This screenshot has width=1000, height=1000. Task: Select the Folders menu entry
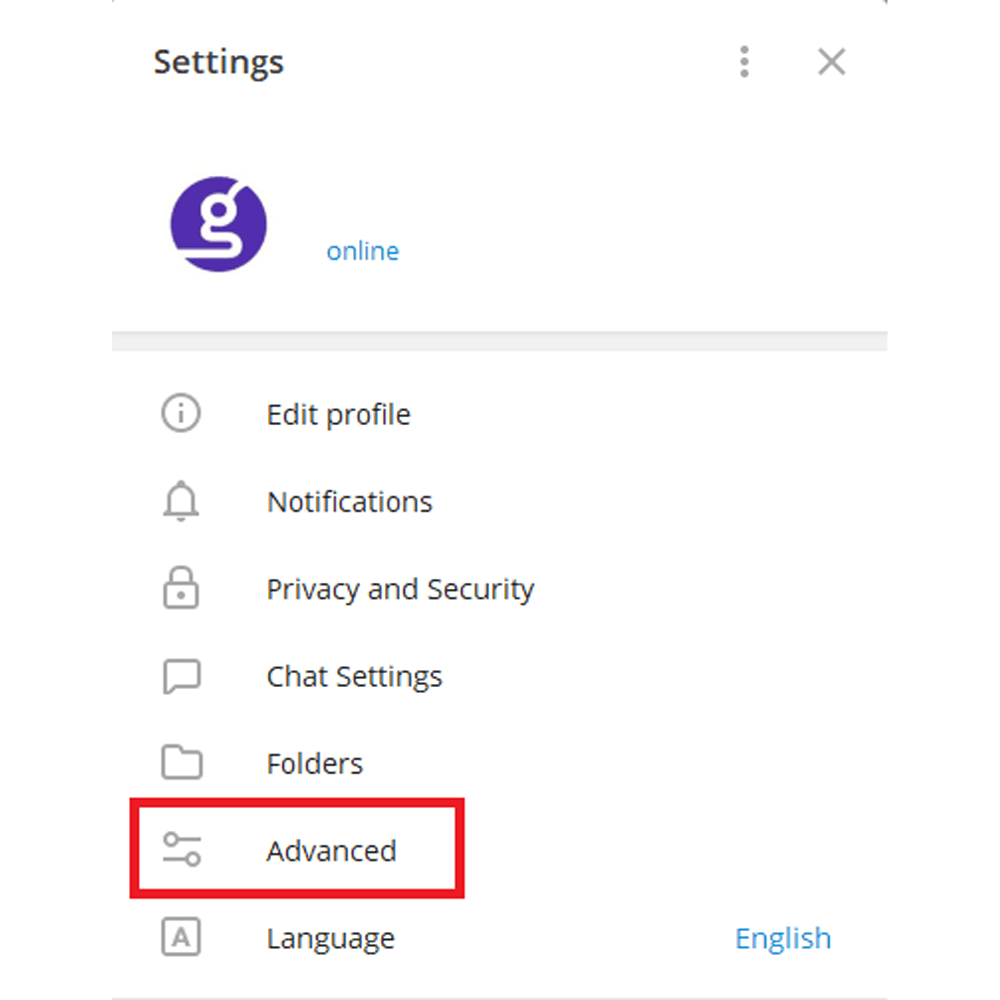(x=314, y=764)
